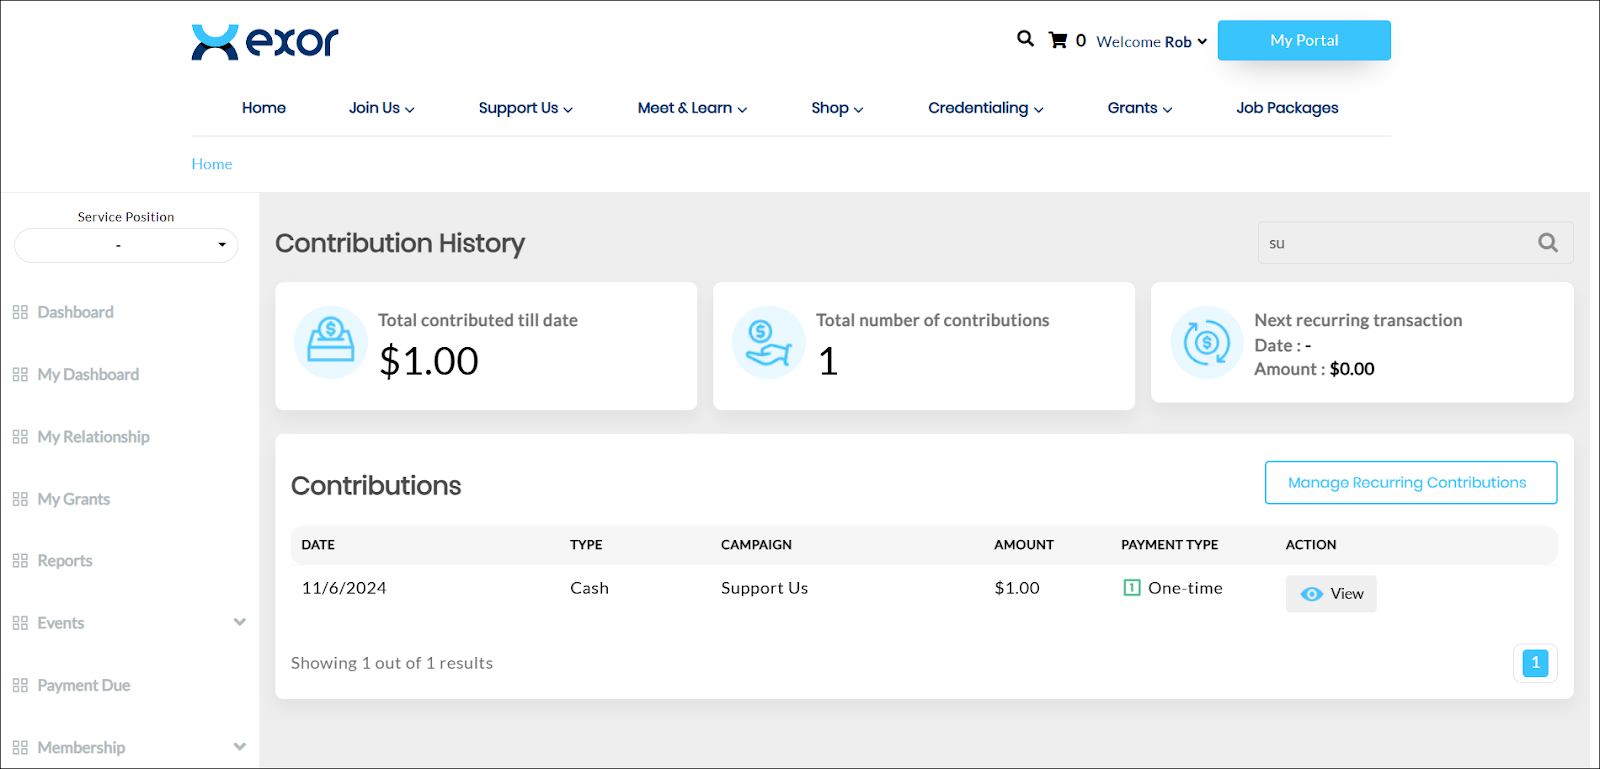
Task: Click the search magnifier icon in header
Action: click(x=1025, y=39)
